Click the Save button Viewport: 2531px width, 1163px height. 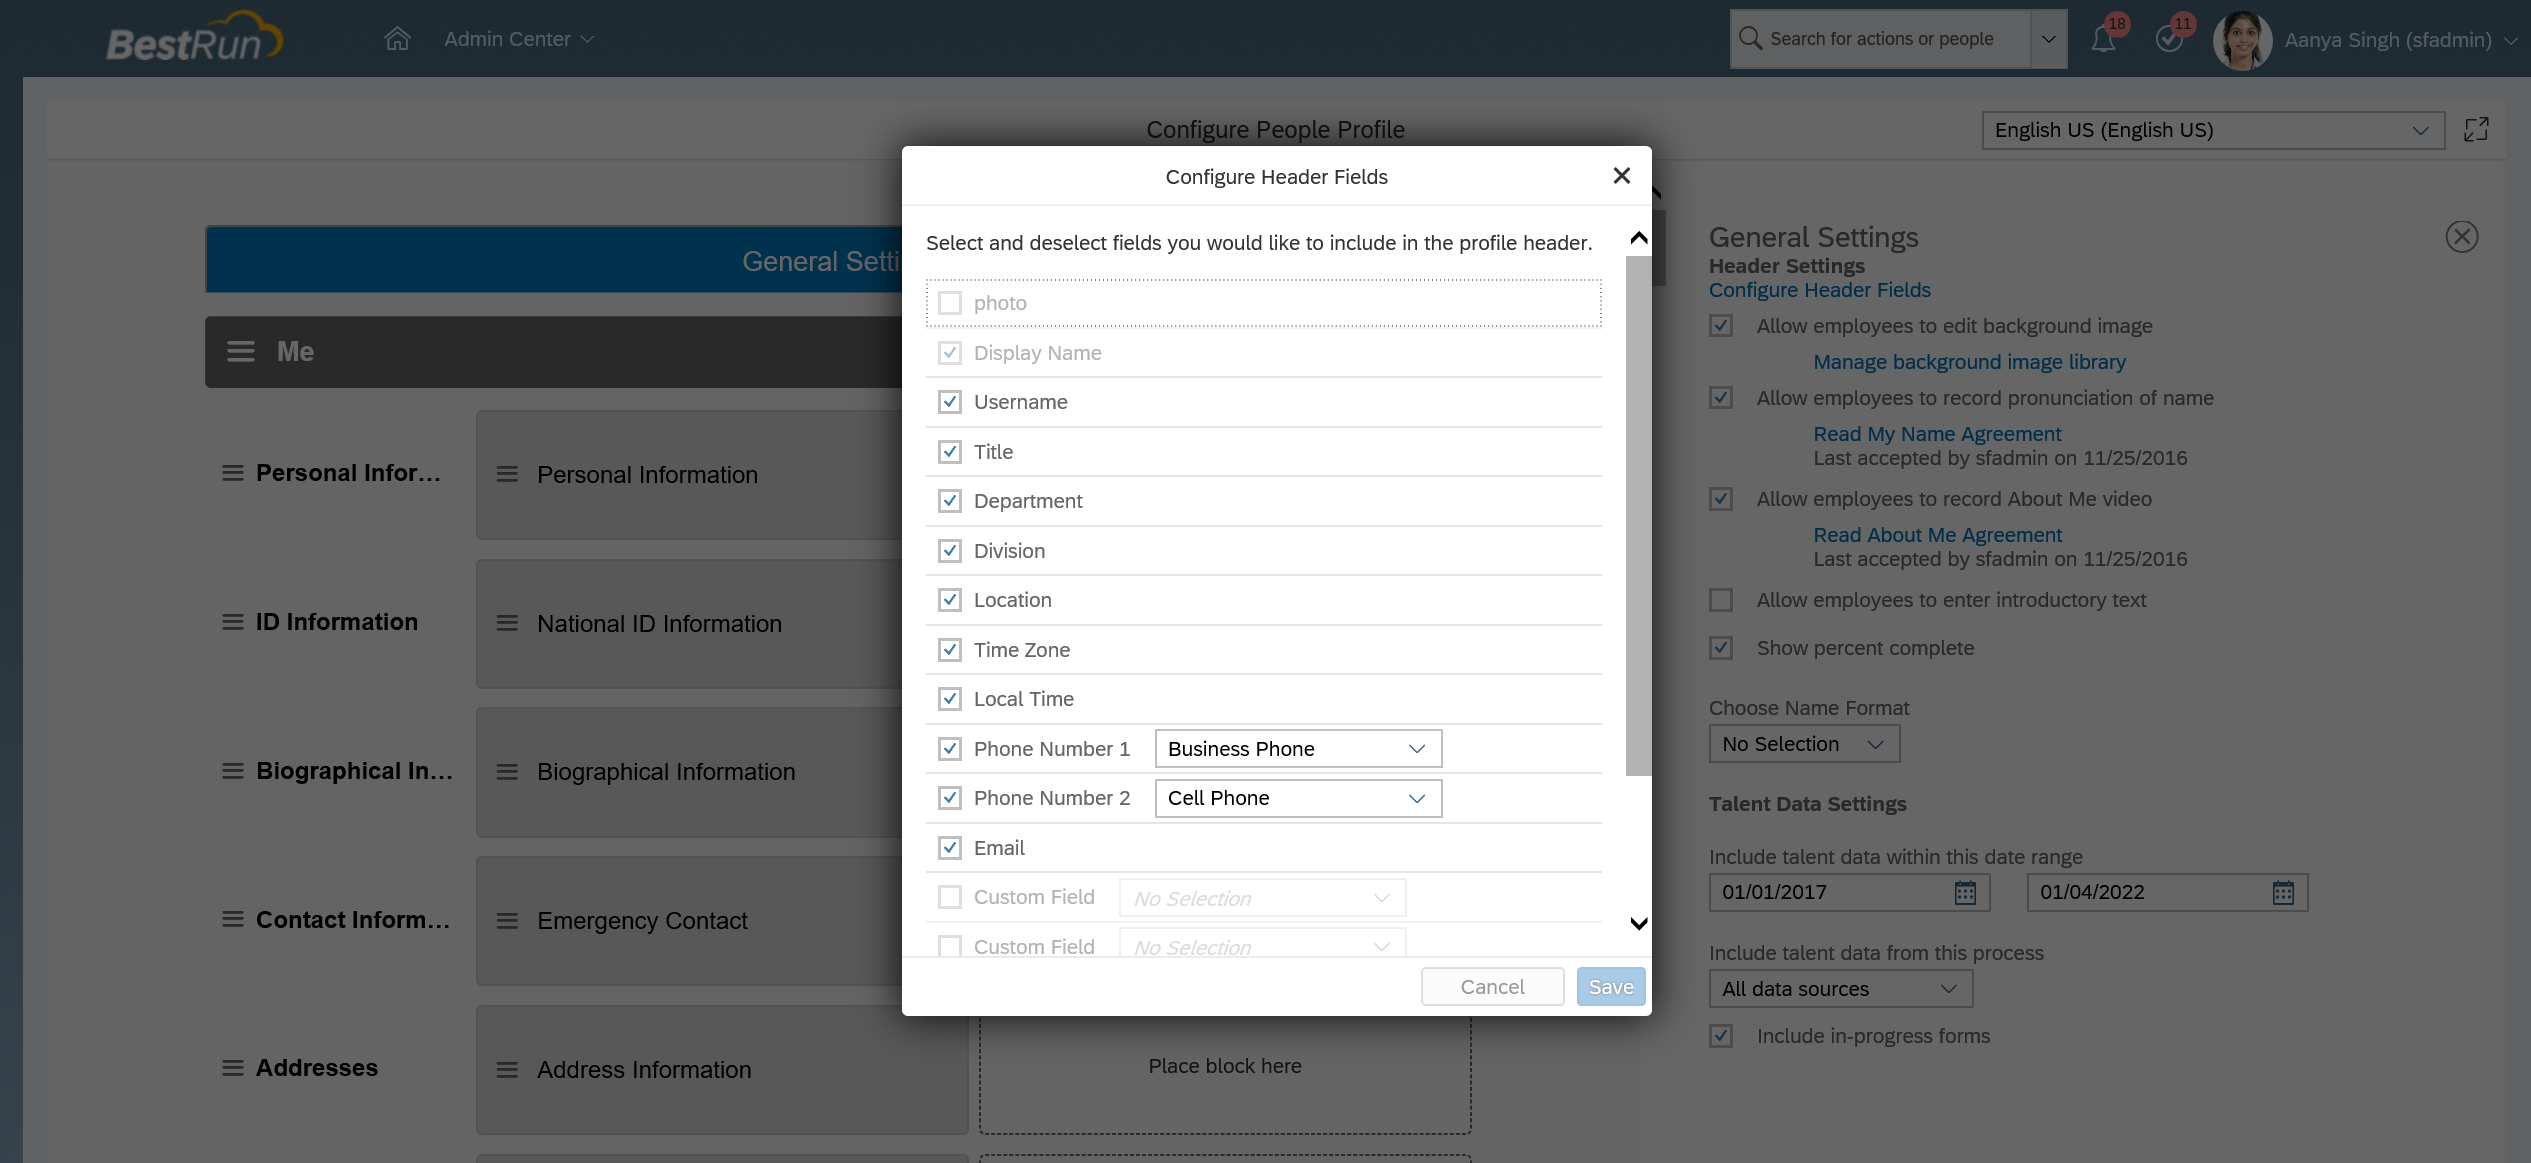tap(1611, 987)
